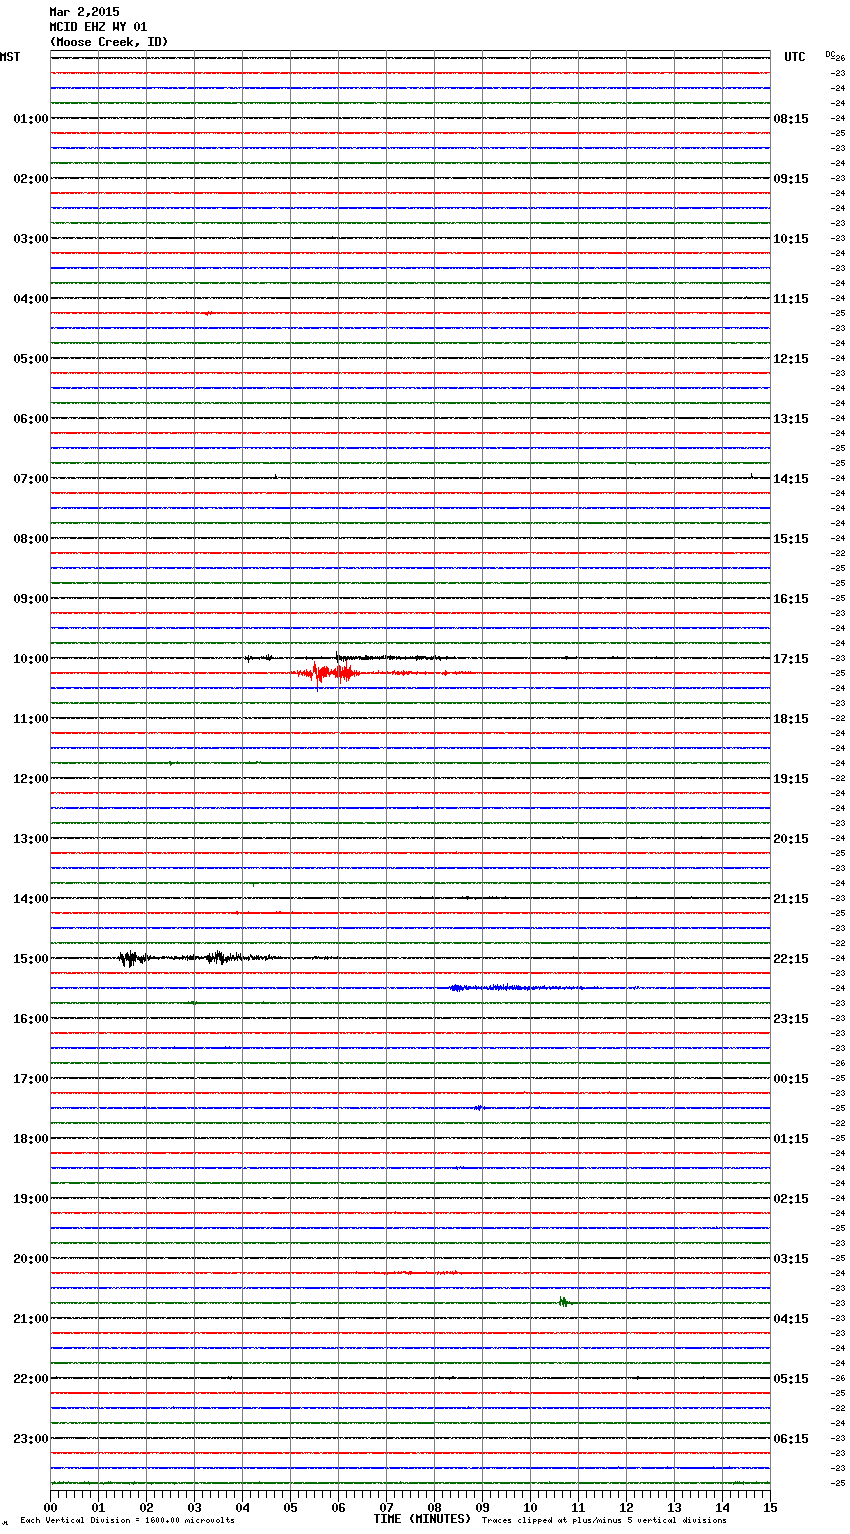Image resolution: width=850 pixels, height=1534 pixels.
Task: Click the small red blip after the 04:00 trace
Action: [207, 313]
